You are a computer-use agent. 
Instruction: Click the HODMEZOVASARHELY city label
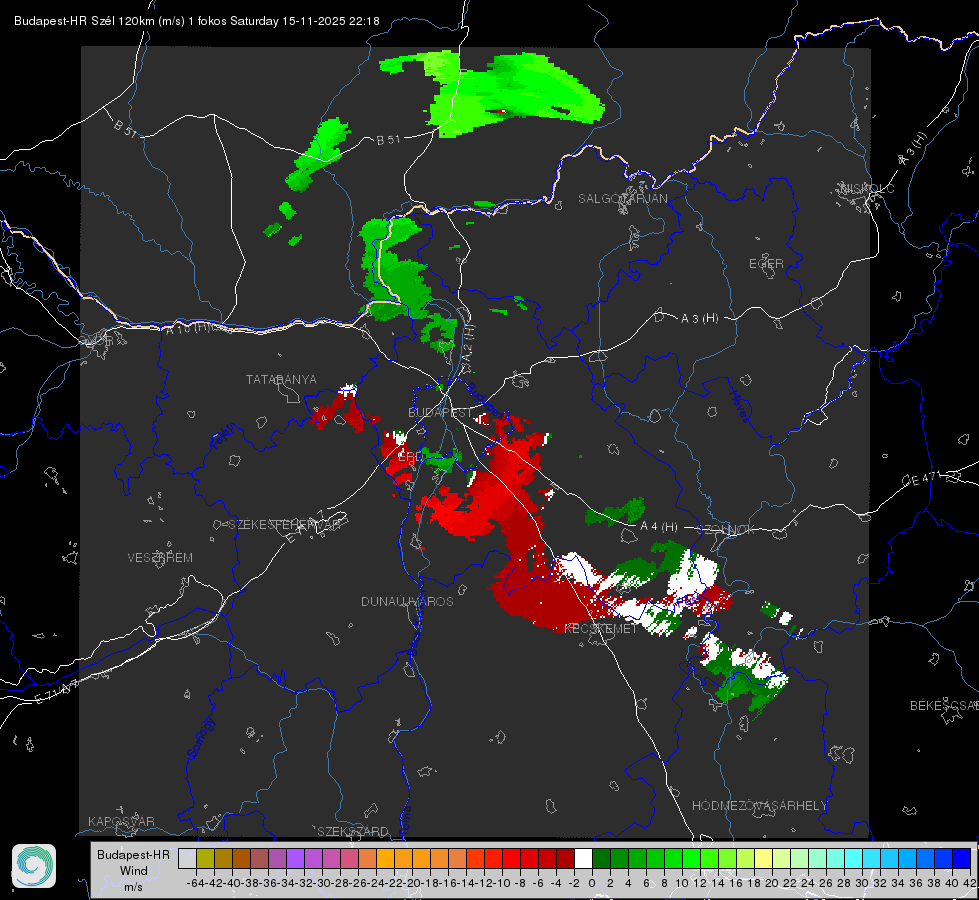pyautogui.click(x=759, y=806)
